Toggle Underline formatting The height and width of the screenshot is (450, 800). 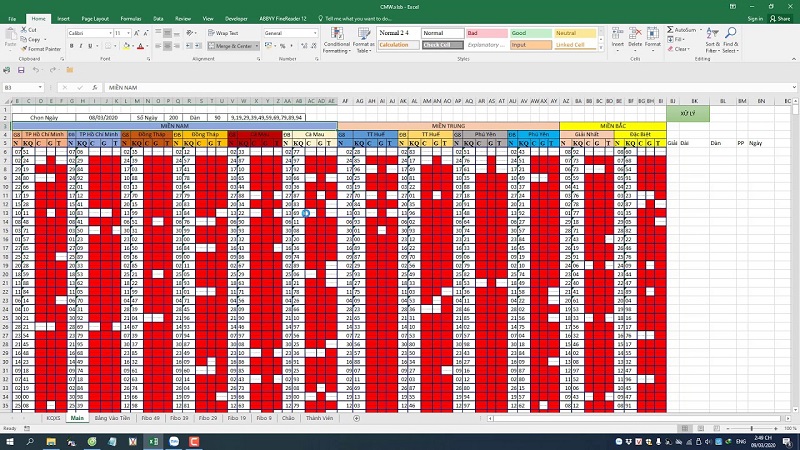(x=90, y=46)
